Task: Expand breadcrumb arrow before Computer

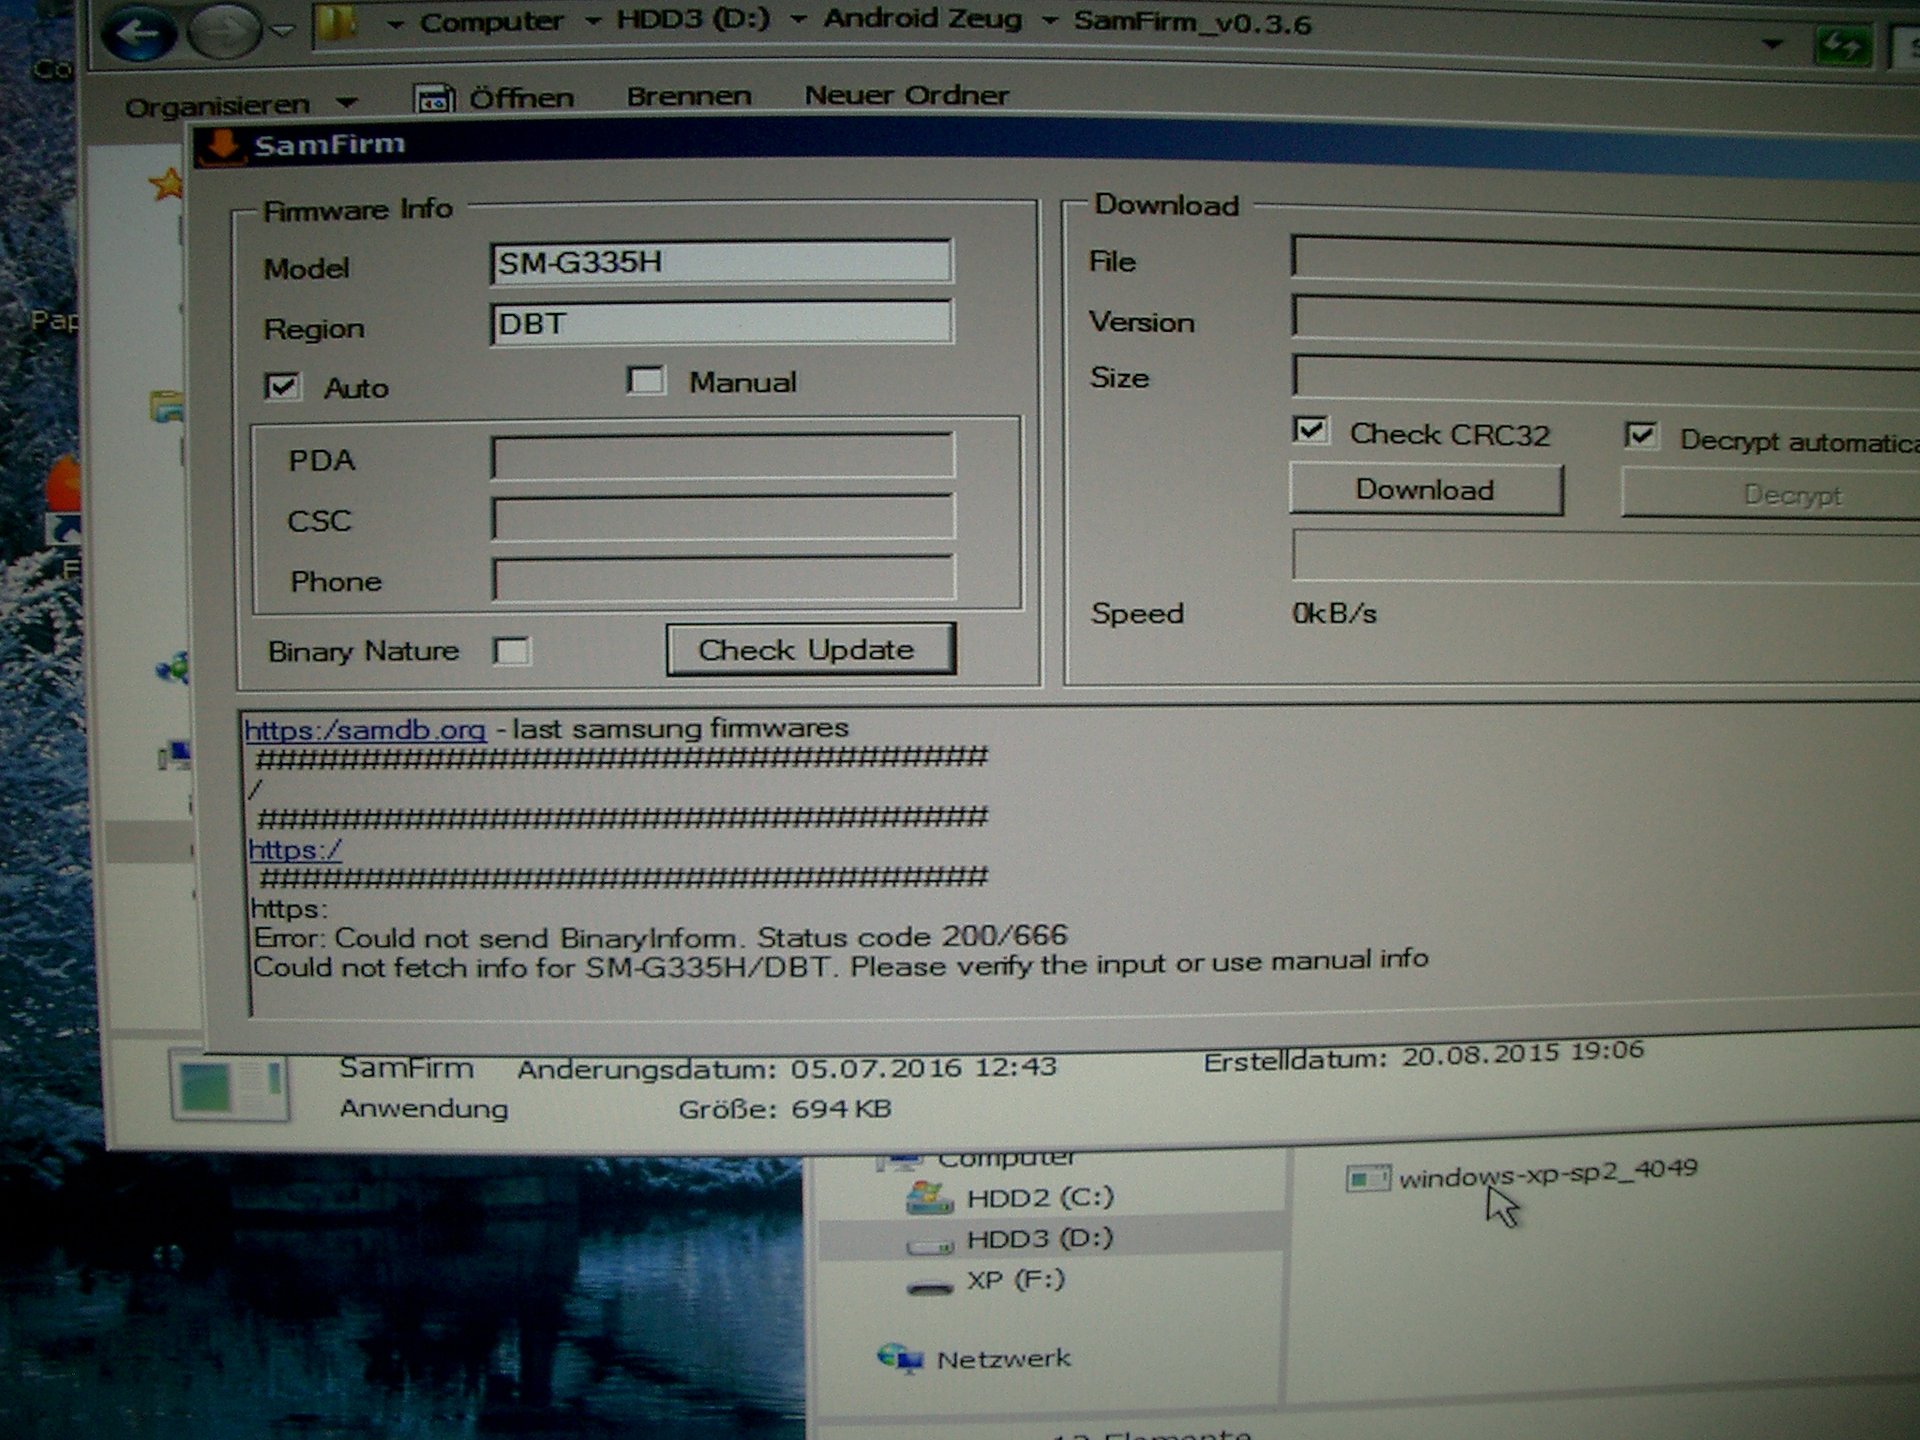Action: point(396,25)
